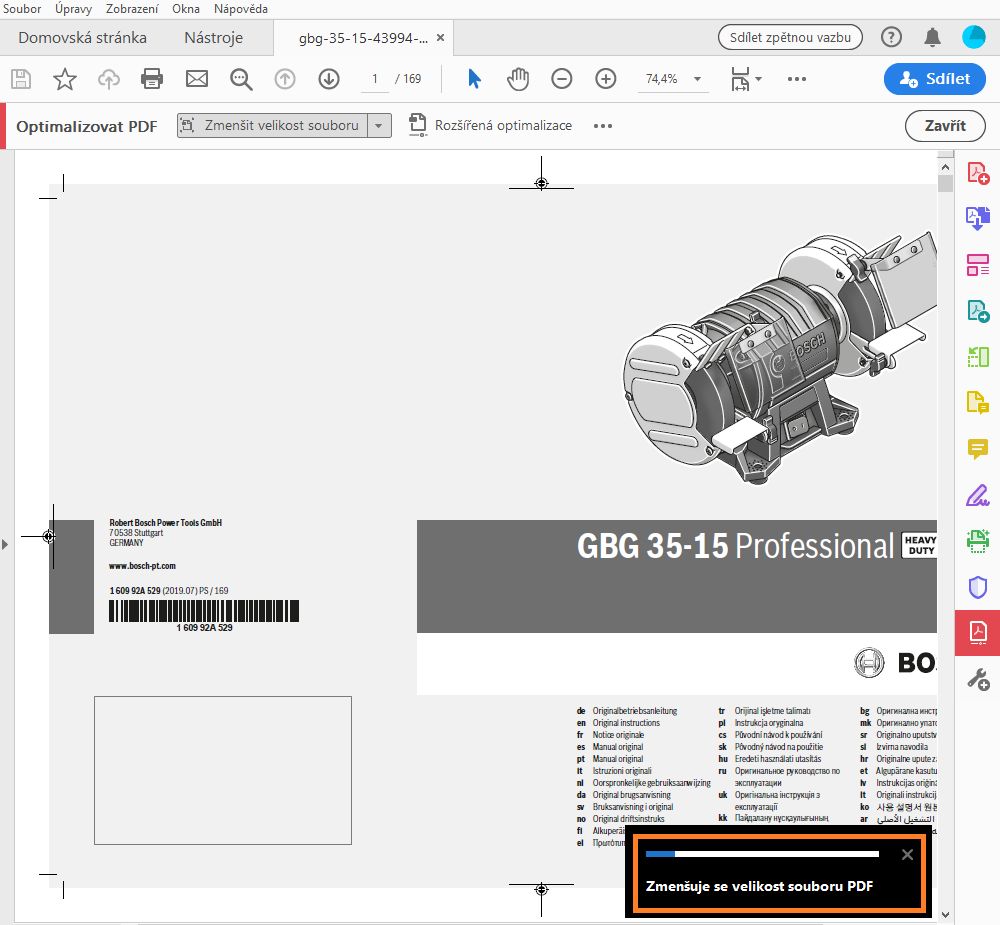
Task: Open the Scan & OCR green printer icon
Action: (x=978, y=540)
